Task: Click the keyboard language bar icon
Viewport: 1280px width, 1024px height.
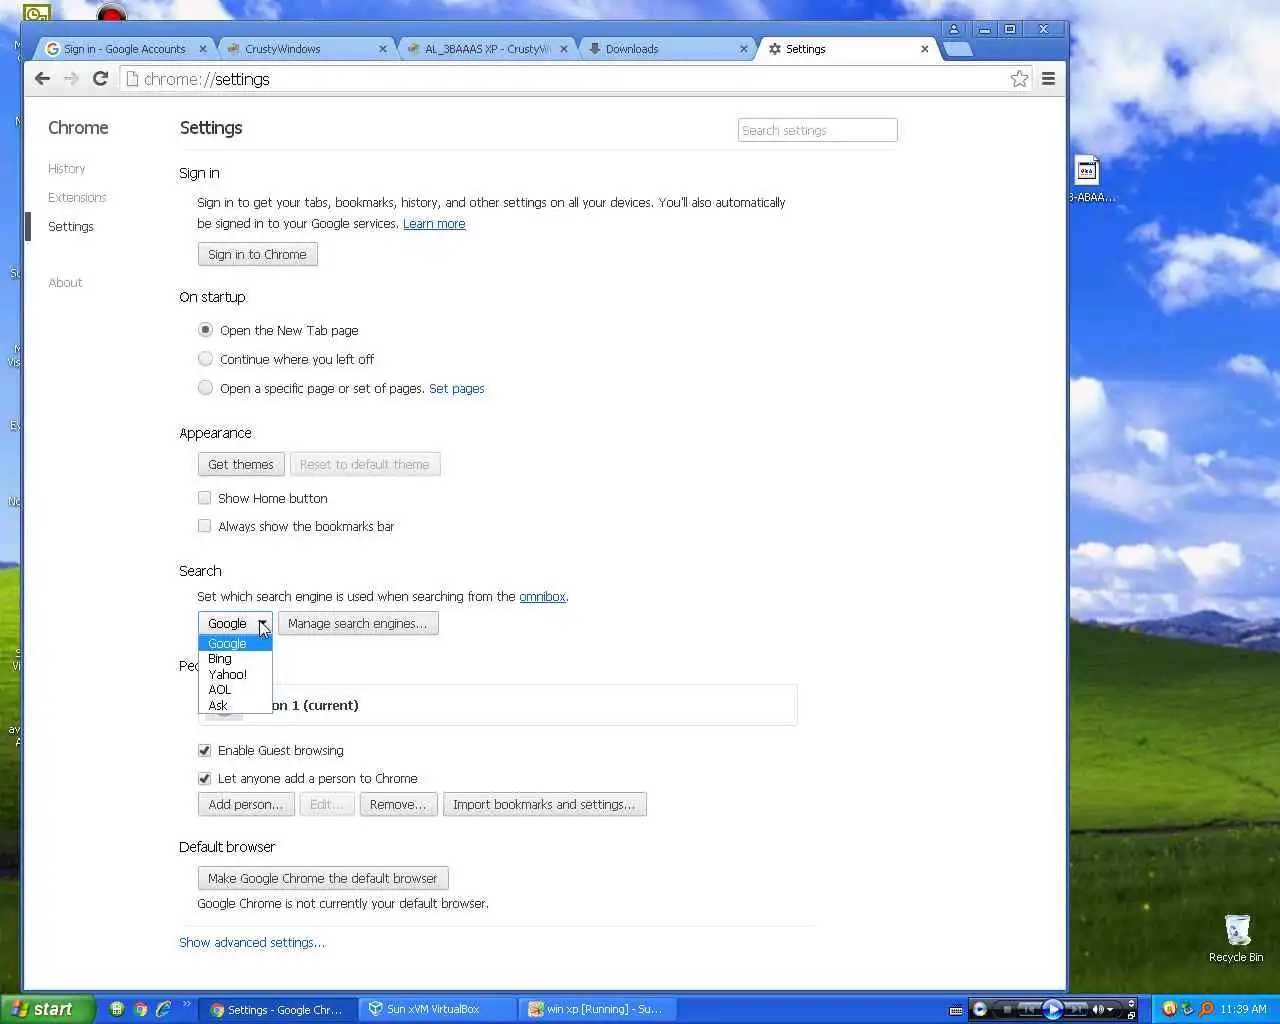Action: 956,1010
